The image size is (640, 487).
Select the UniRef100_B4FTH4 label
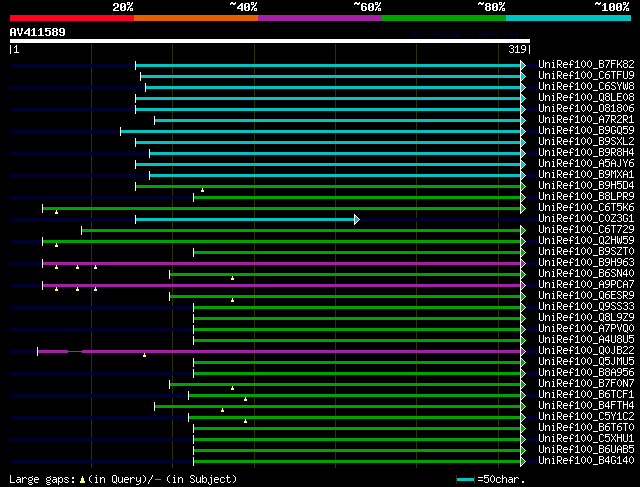coord(586,406)
